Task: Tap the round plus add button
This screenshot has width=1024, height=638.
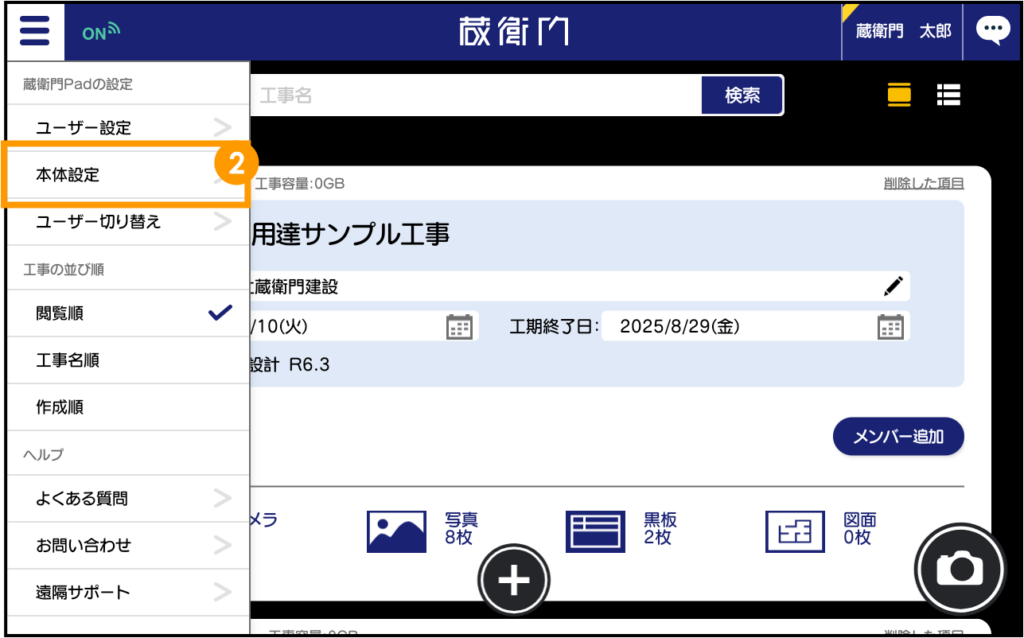Action: pyautogui.click(x=514, y=580)
